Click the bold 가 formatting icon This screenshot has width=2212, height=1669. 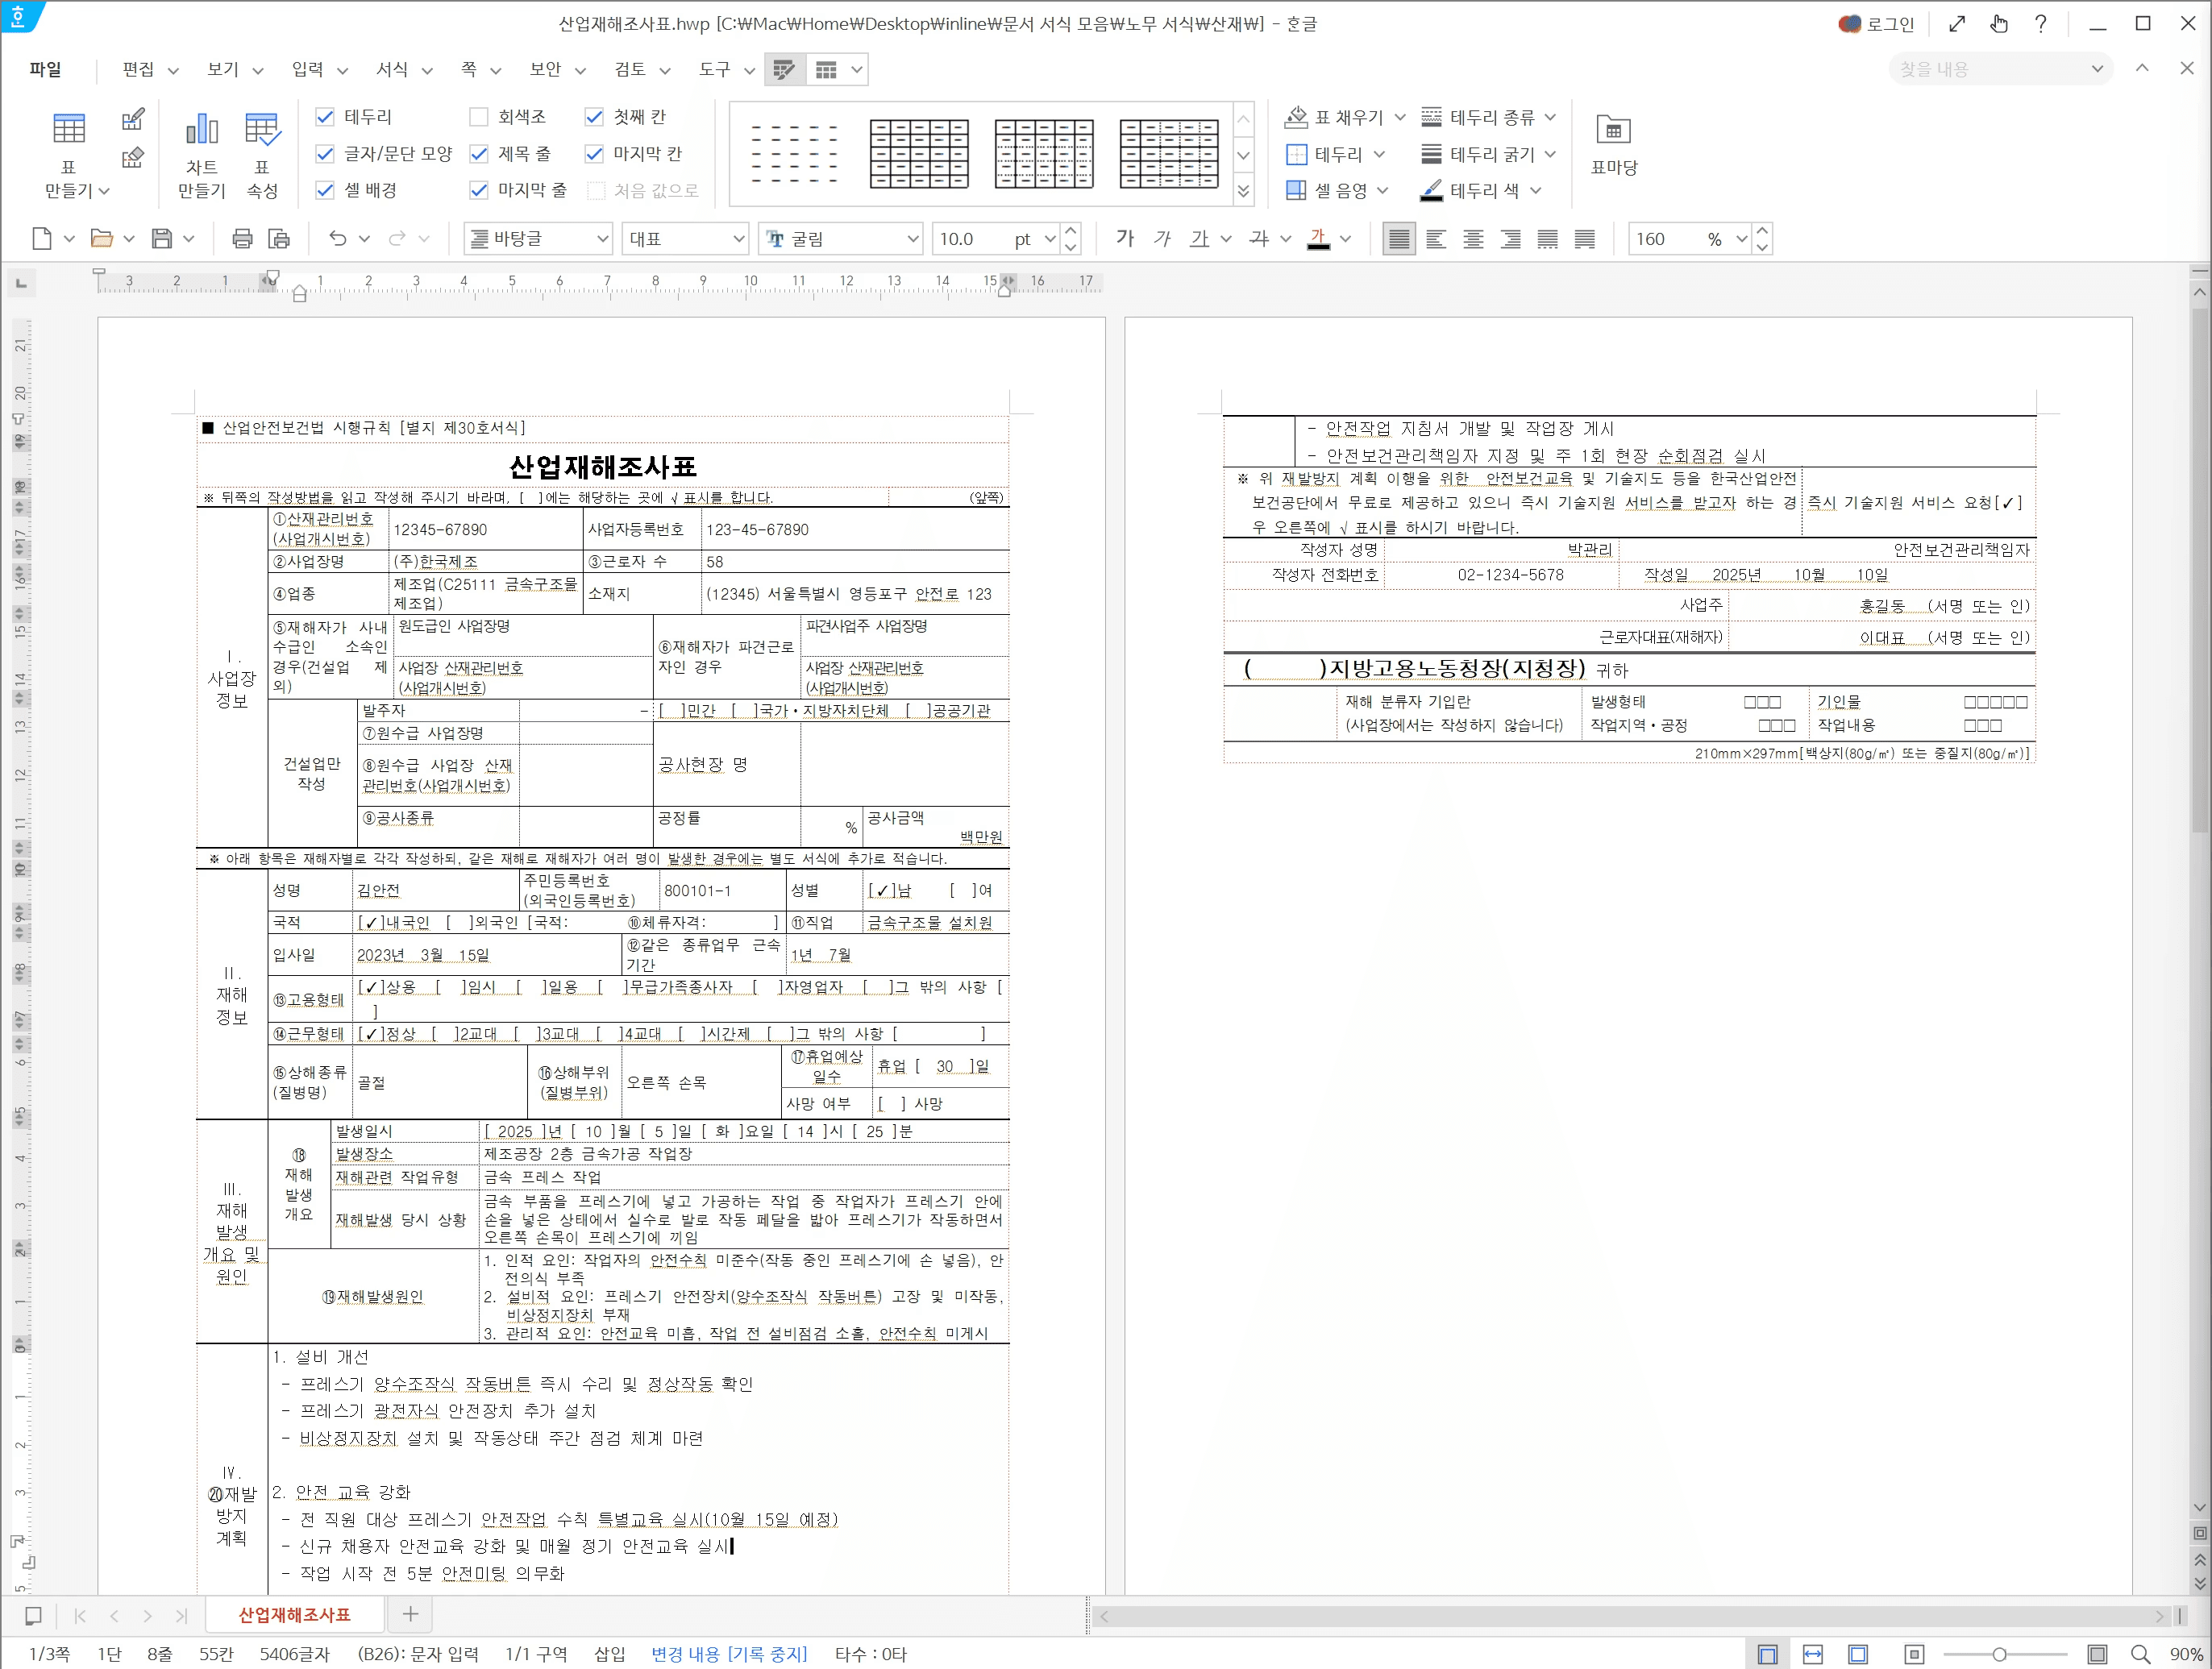point(1125,238)
